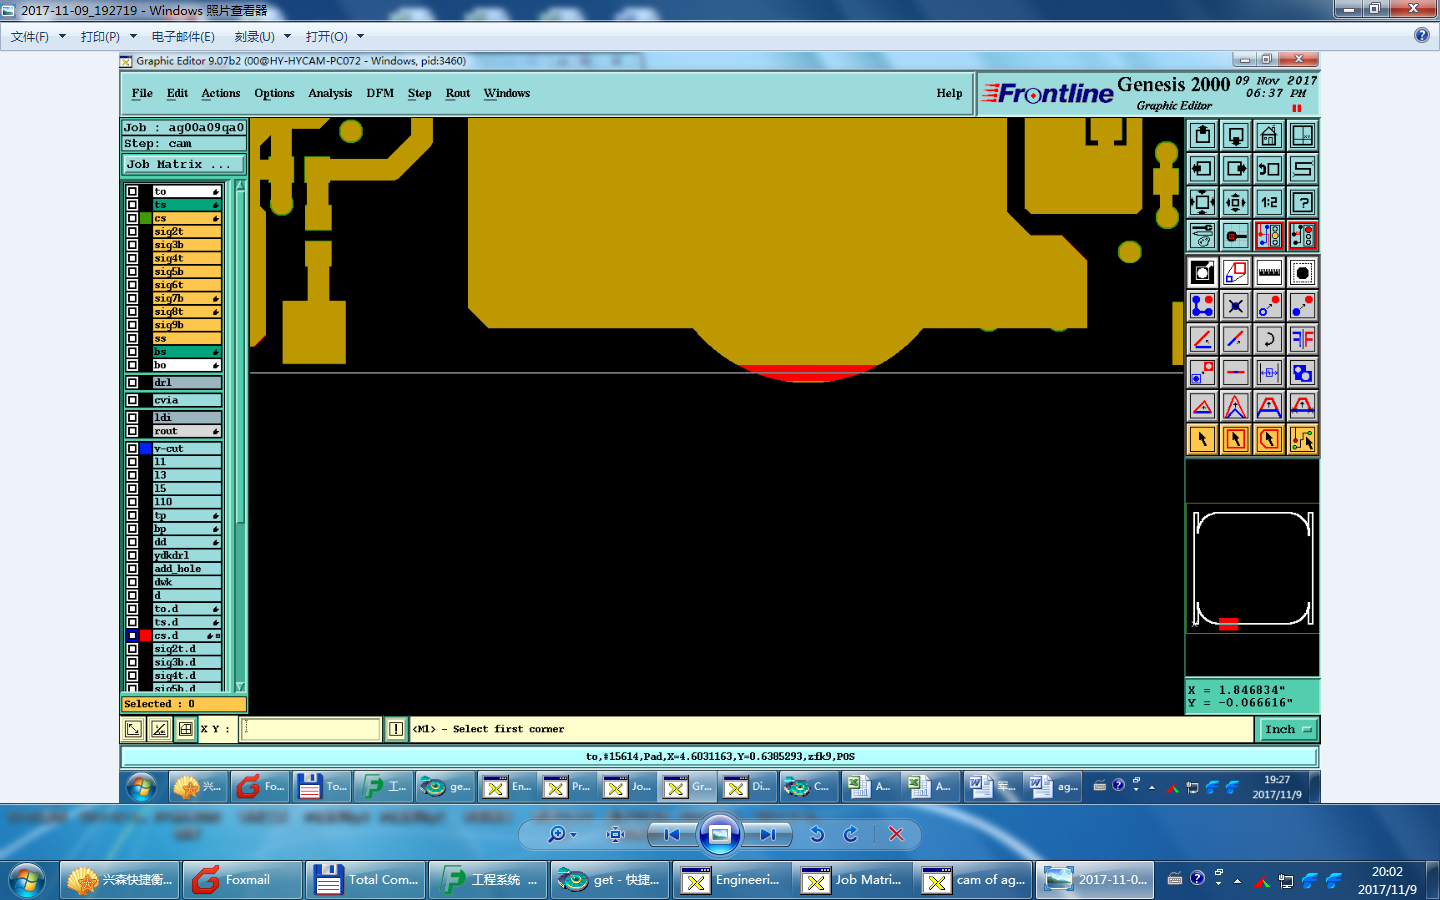Toggle display checkbox for layer cs.d
The width and height of the screenshot is (1440, 900).
(x=132, y=635)
